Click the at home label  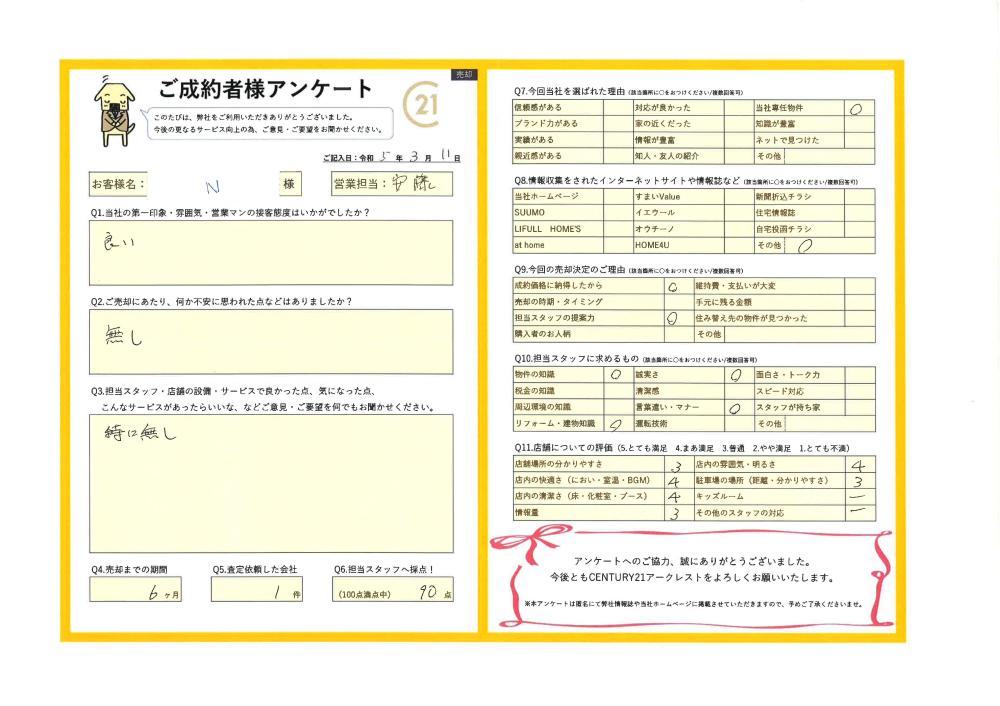(x=529, y=245)
